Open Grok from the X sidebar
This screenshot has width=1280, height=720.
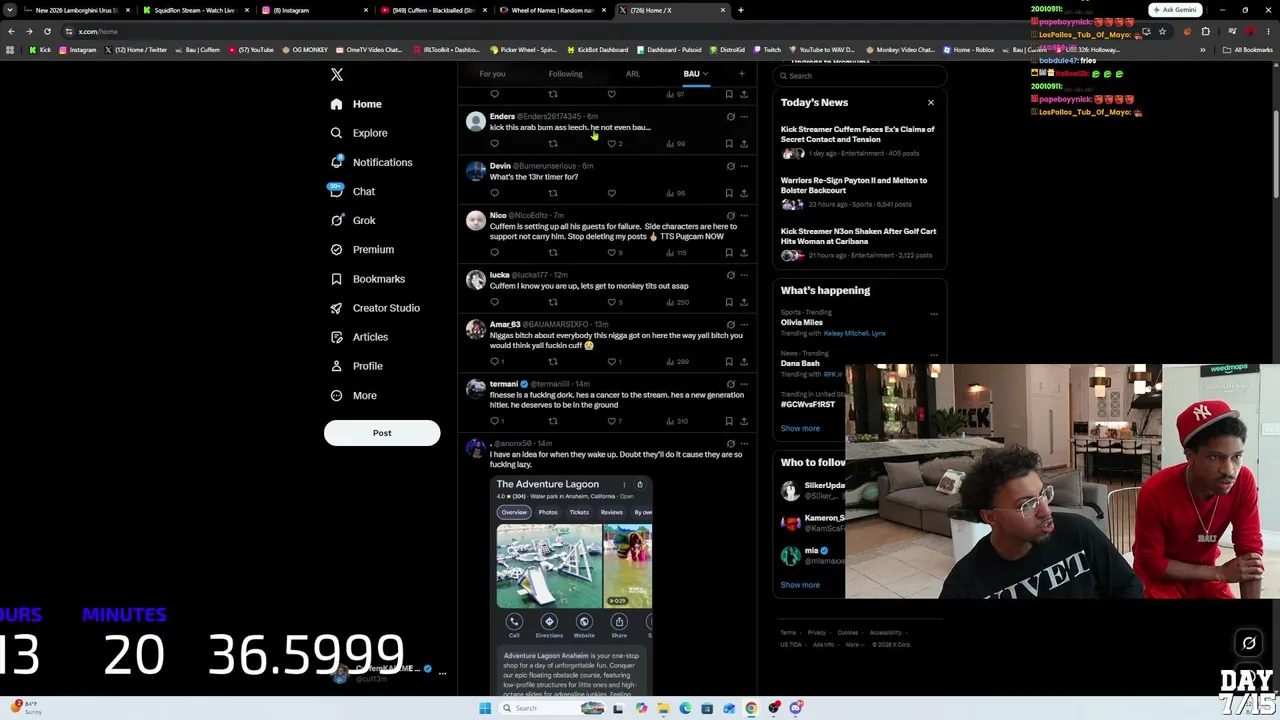click(352, 220)
